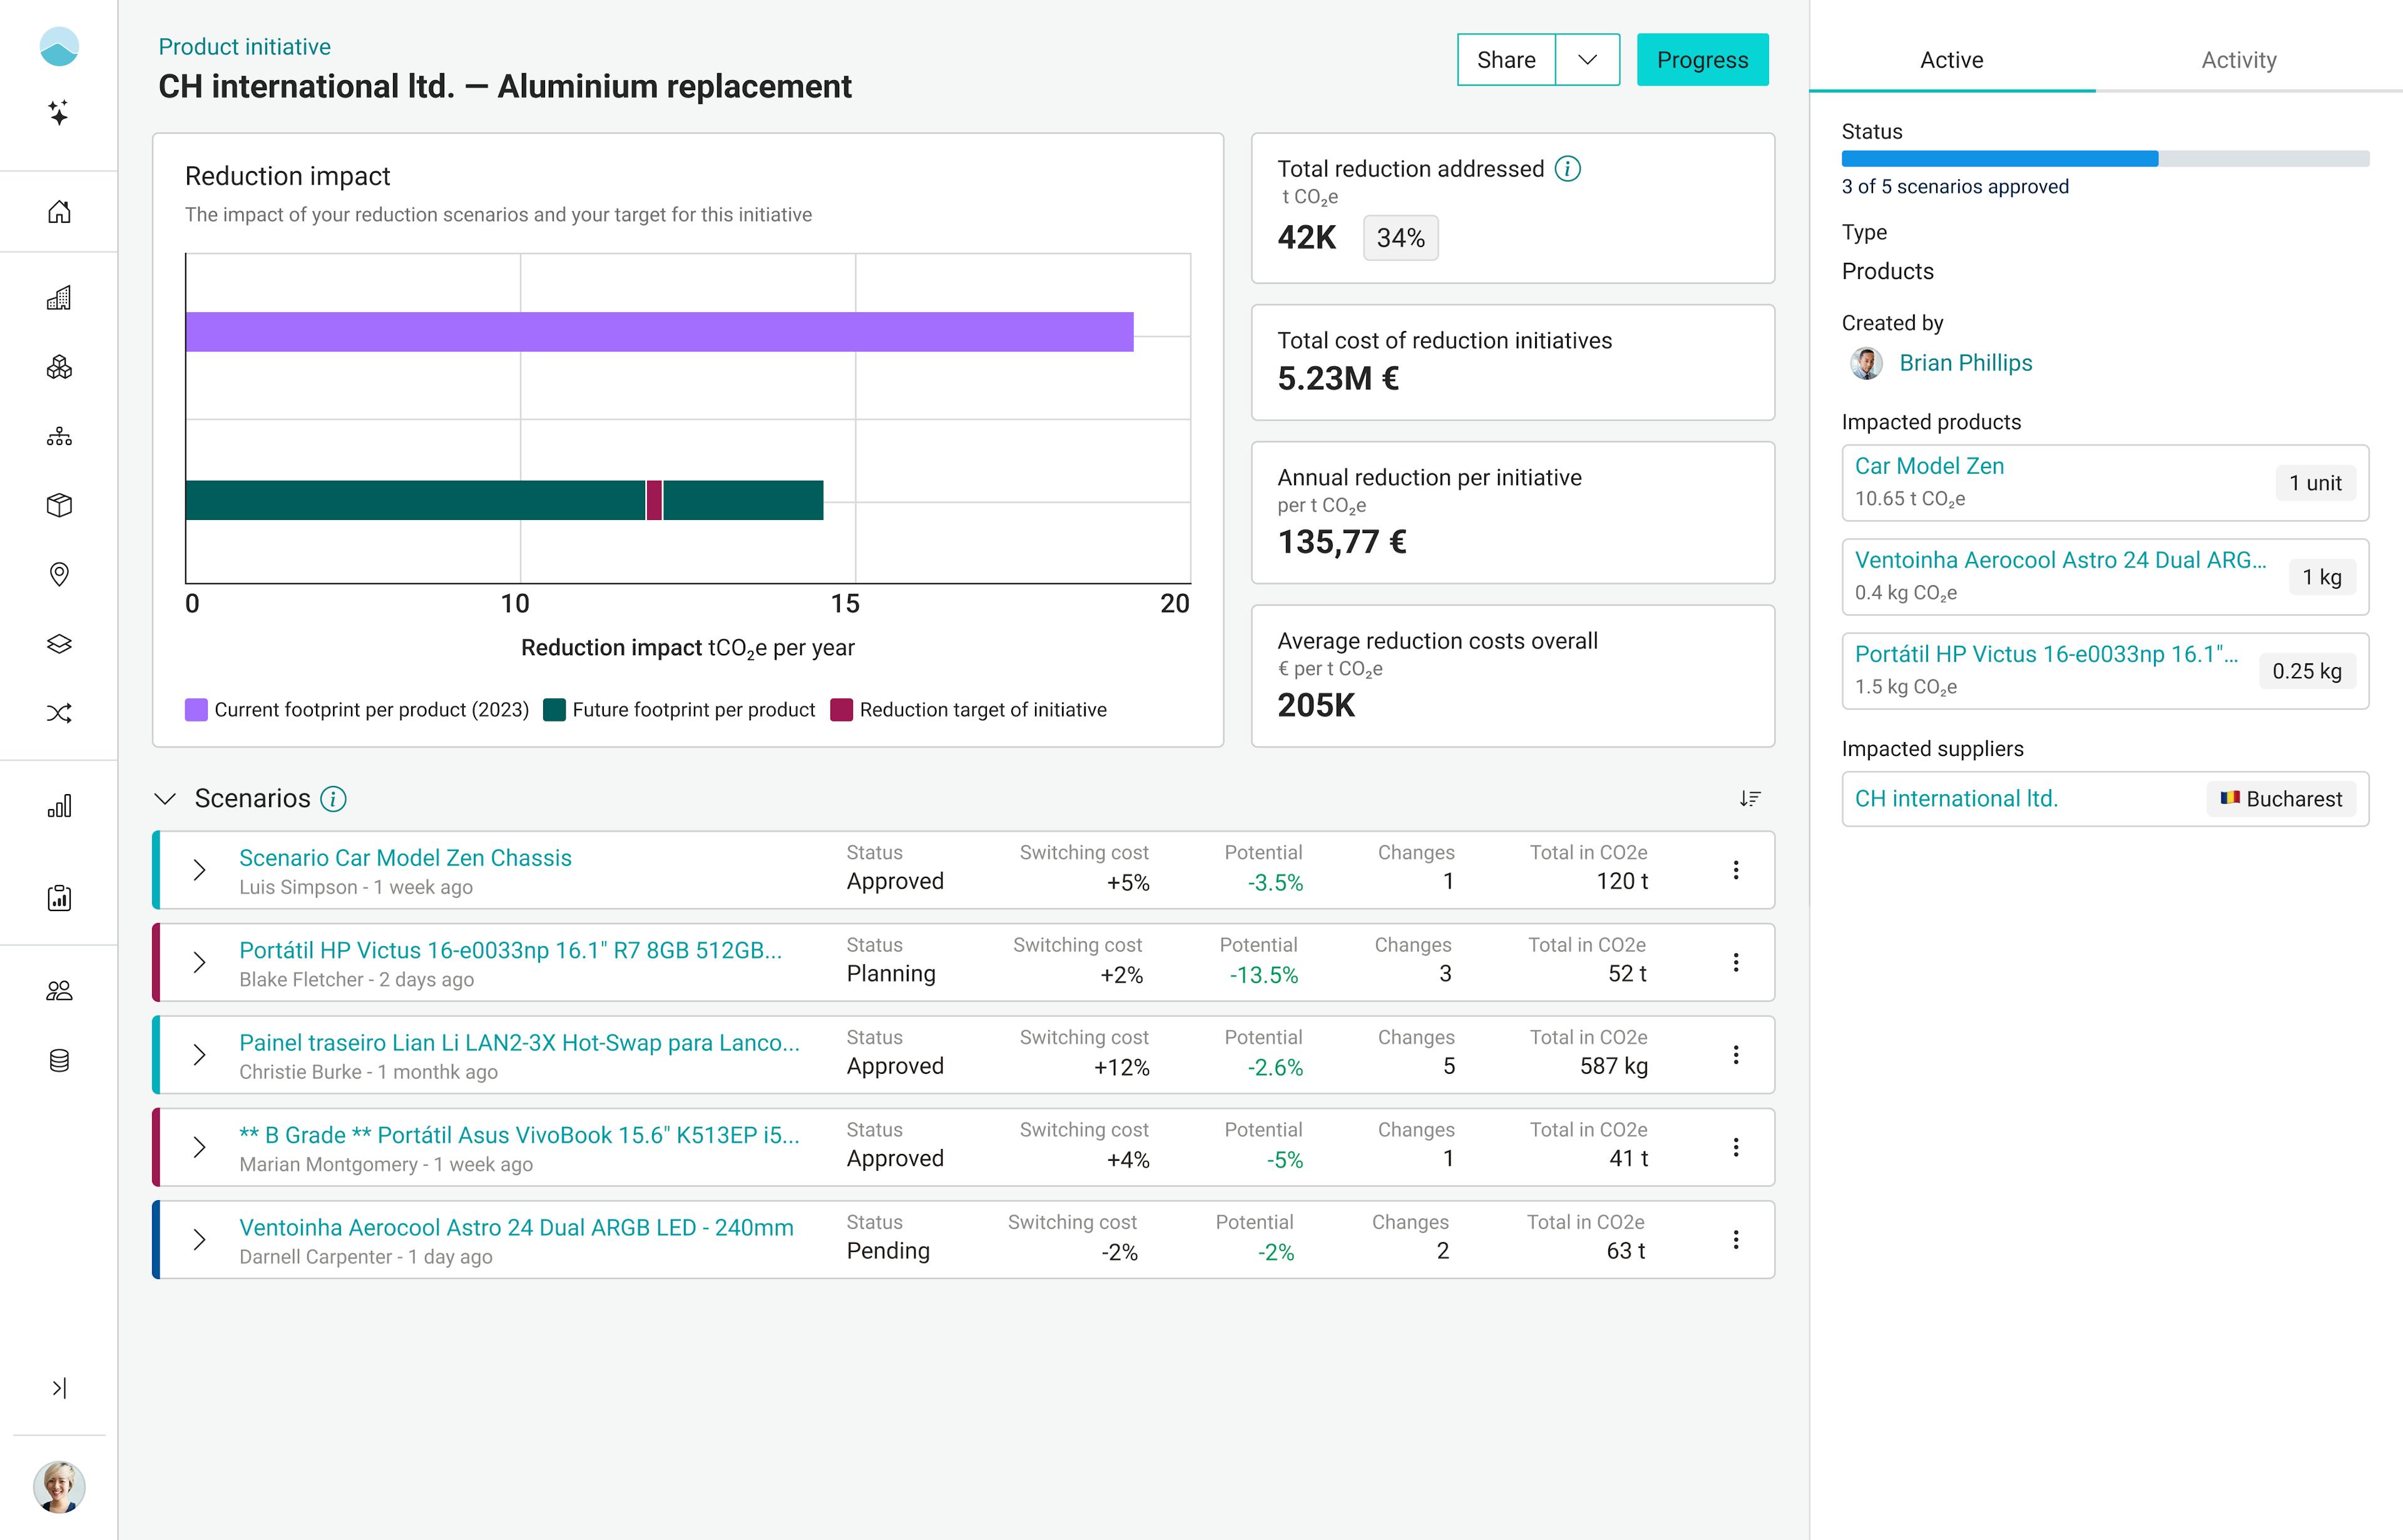The height and width of the screenshot is (1540, 2403).
Task: Collapse the Scenarios section chevron
Action: [166, 798]
